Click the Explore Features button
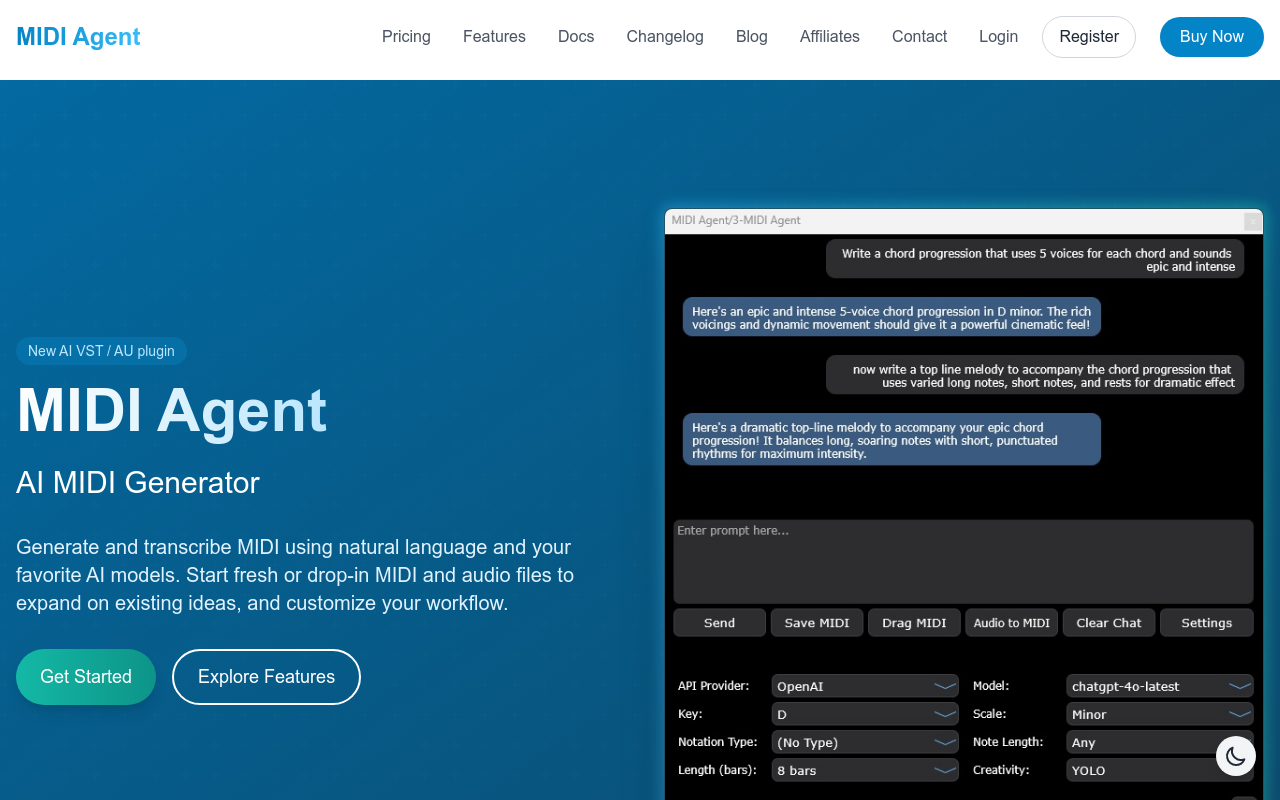 click(266, 677)
